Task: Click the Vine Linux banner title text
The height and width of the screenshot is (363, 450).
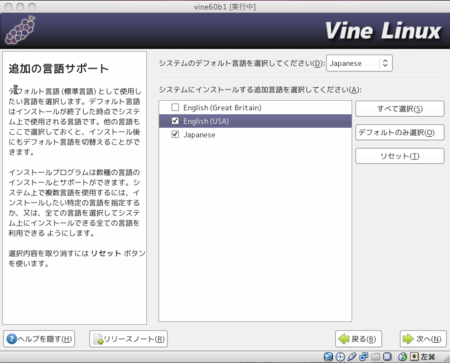Action: tap(383, 31)
